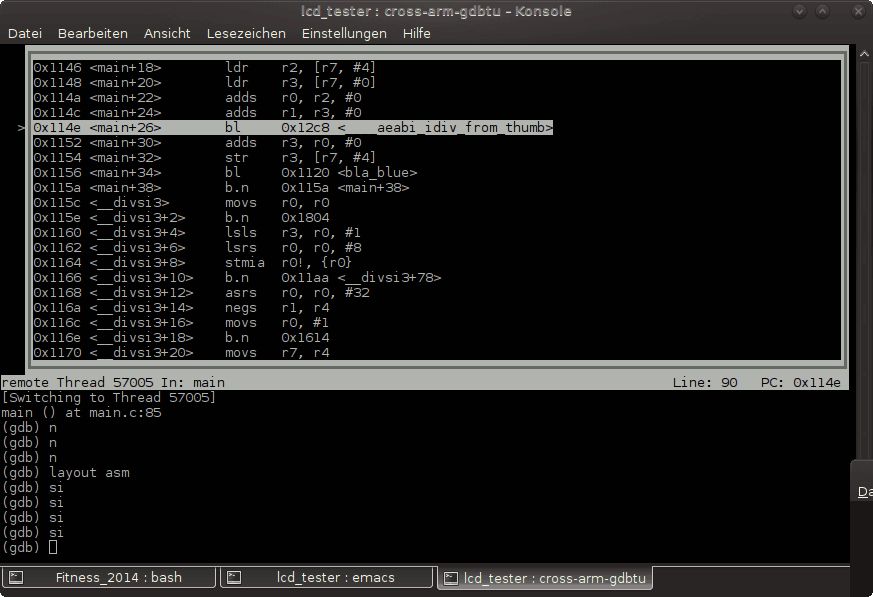873x597 pixels.
Task: Click the scrollbar up arrow
Action: tap(864, 54)
